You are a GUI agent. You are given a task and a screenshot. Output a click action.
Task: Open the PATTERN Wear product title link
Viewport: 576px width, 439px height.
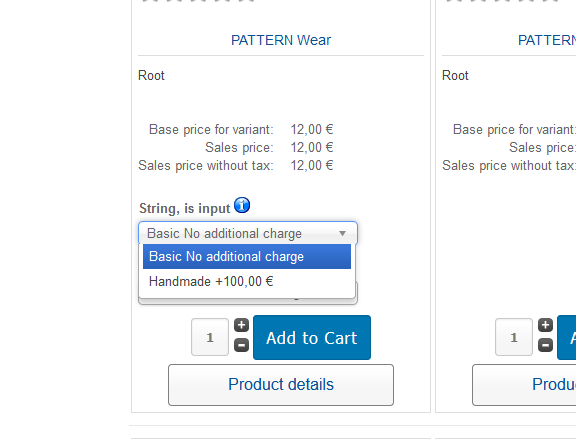(281, 40)
